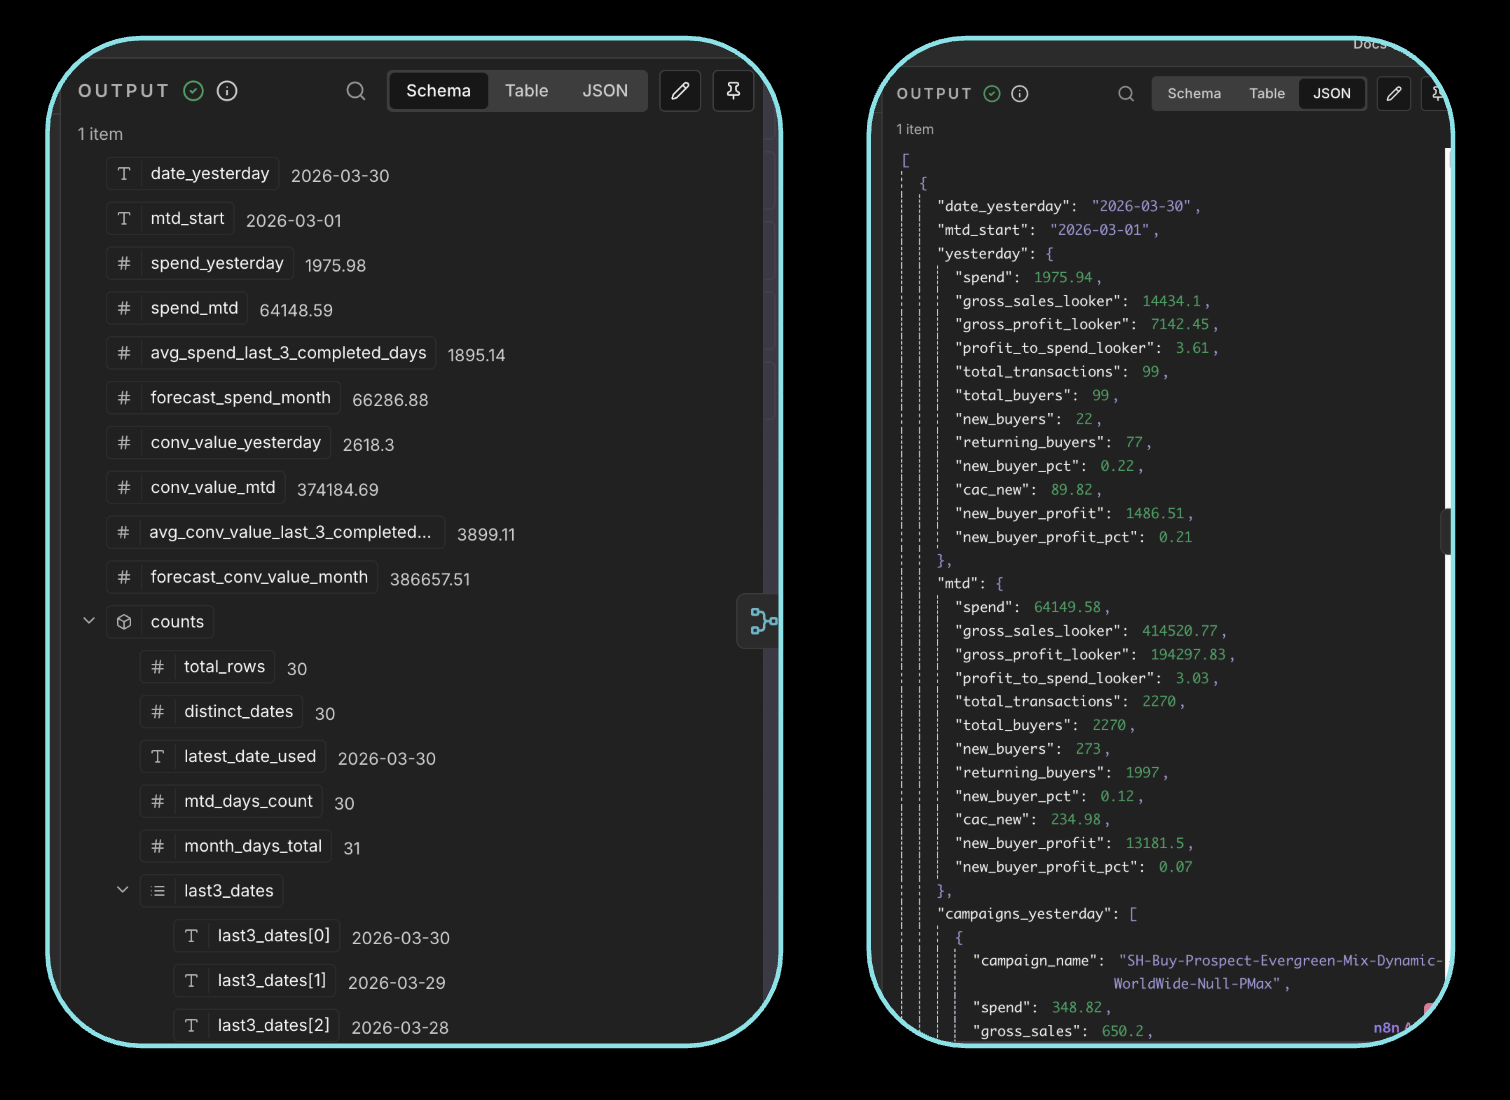Click the info icon beside OUTPUT header
Image resolution: width=1510 pixels, height=1100 pixels.
click(x=227, y=90)
